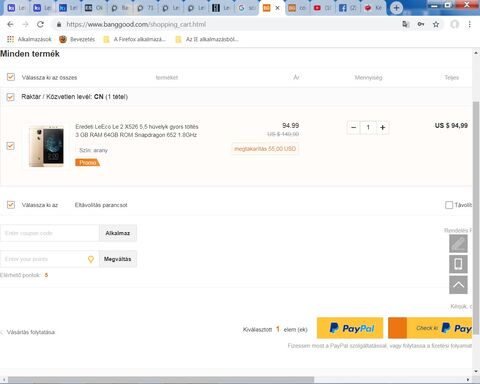Image resolution: width=480 pixels, height=384 pixels.
Task: Focus the points input field
Action: [x=43, y=259]
